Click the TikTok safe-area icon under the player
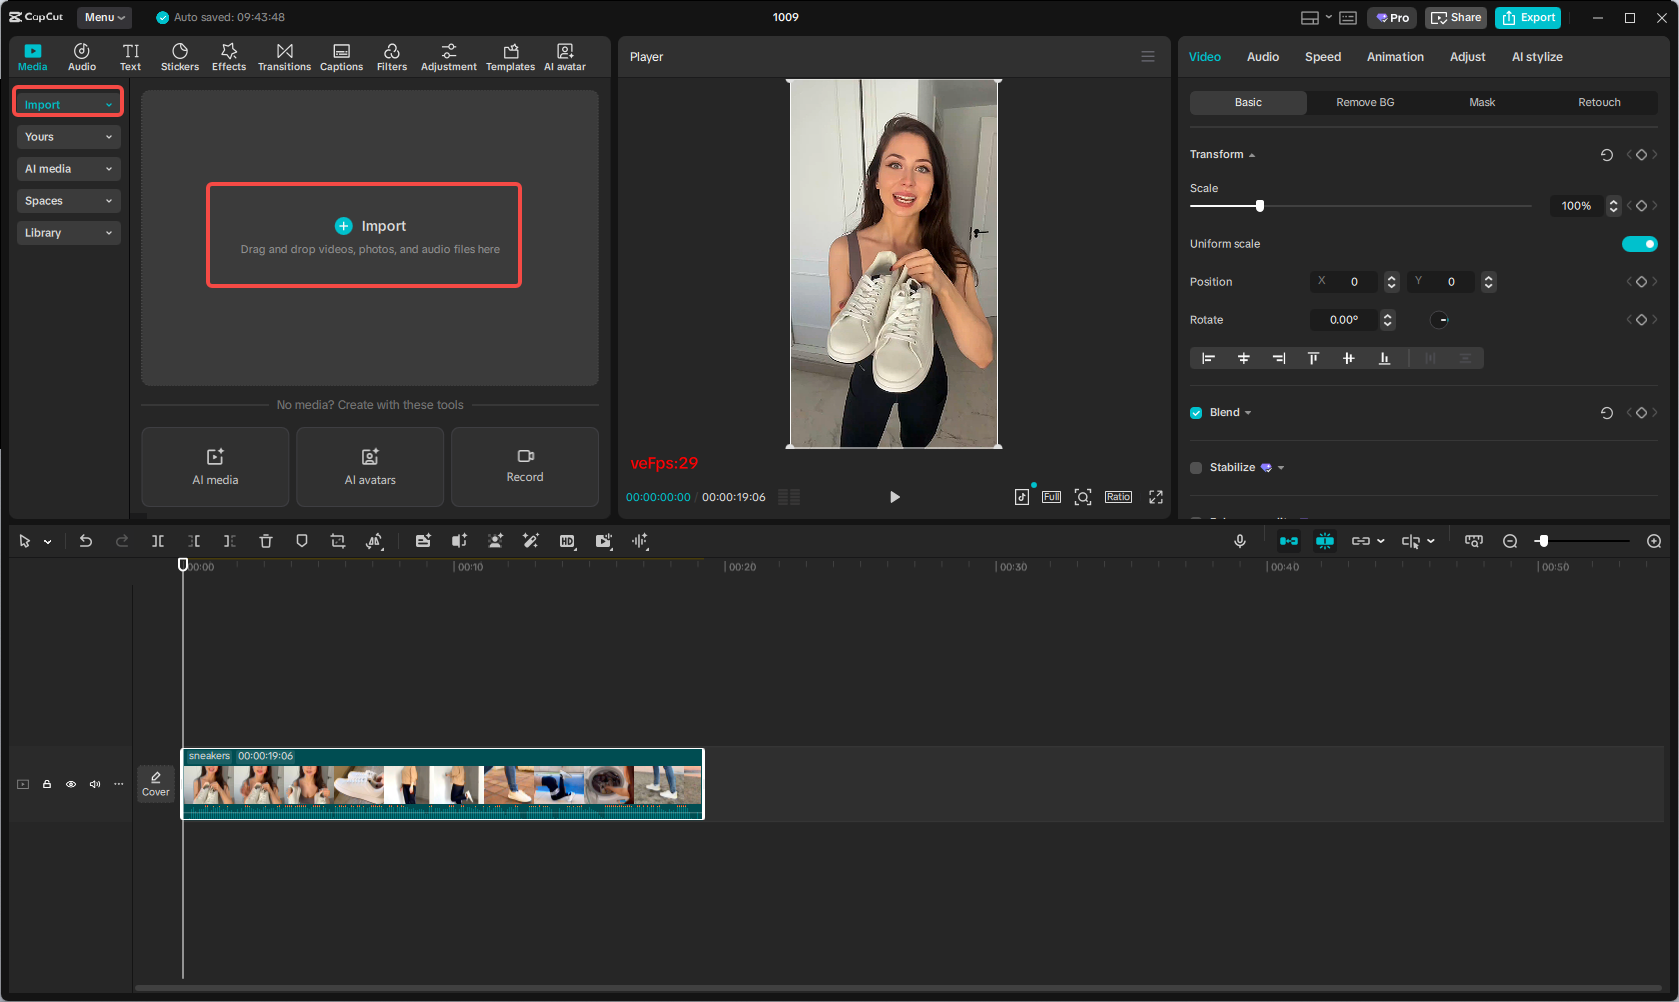This screenshot has width=1679, height=1002. tap(1021, 496)
